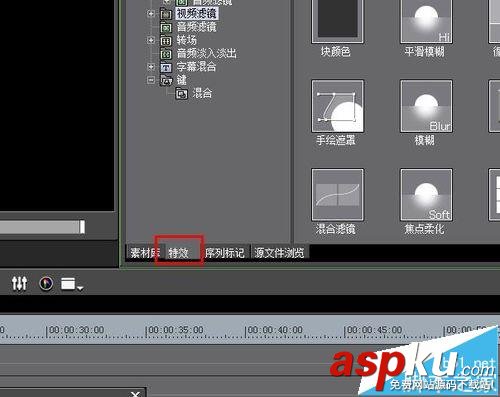Click the 转场 folder icon
The width and height of the screenshot is (500, 397).
pos(166,41)
